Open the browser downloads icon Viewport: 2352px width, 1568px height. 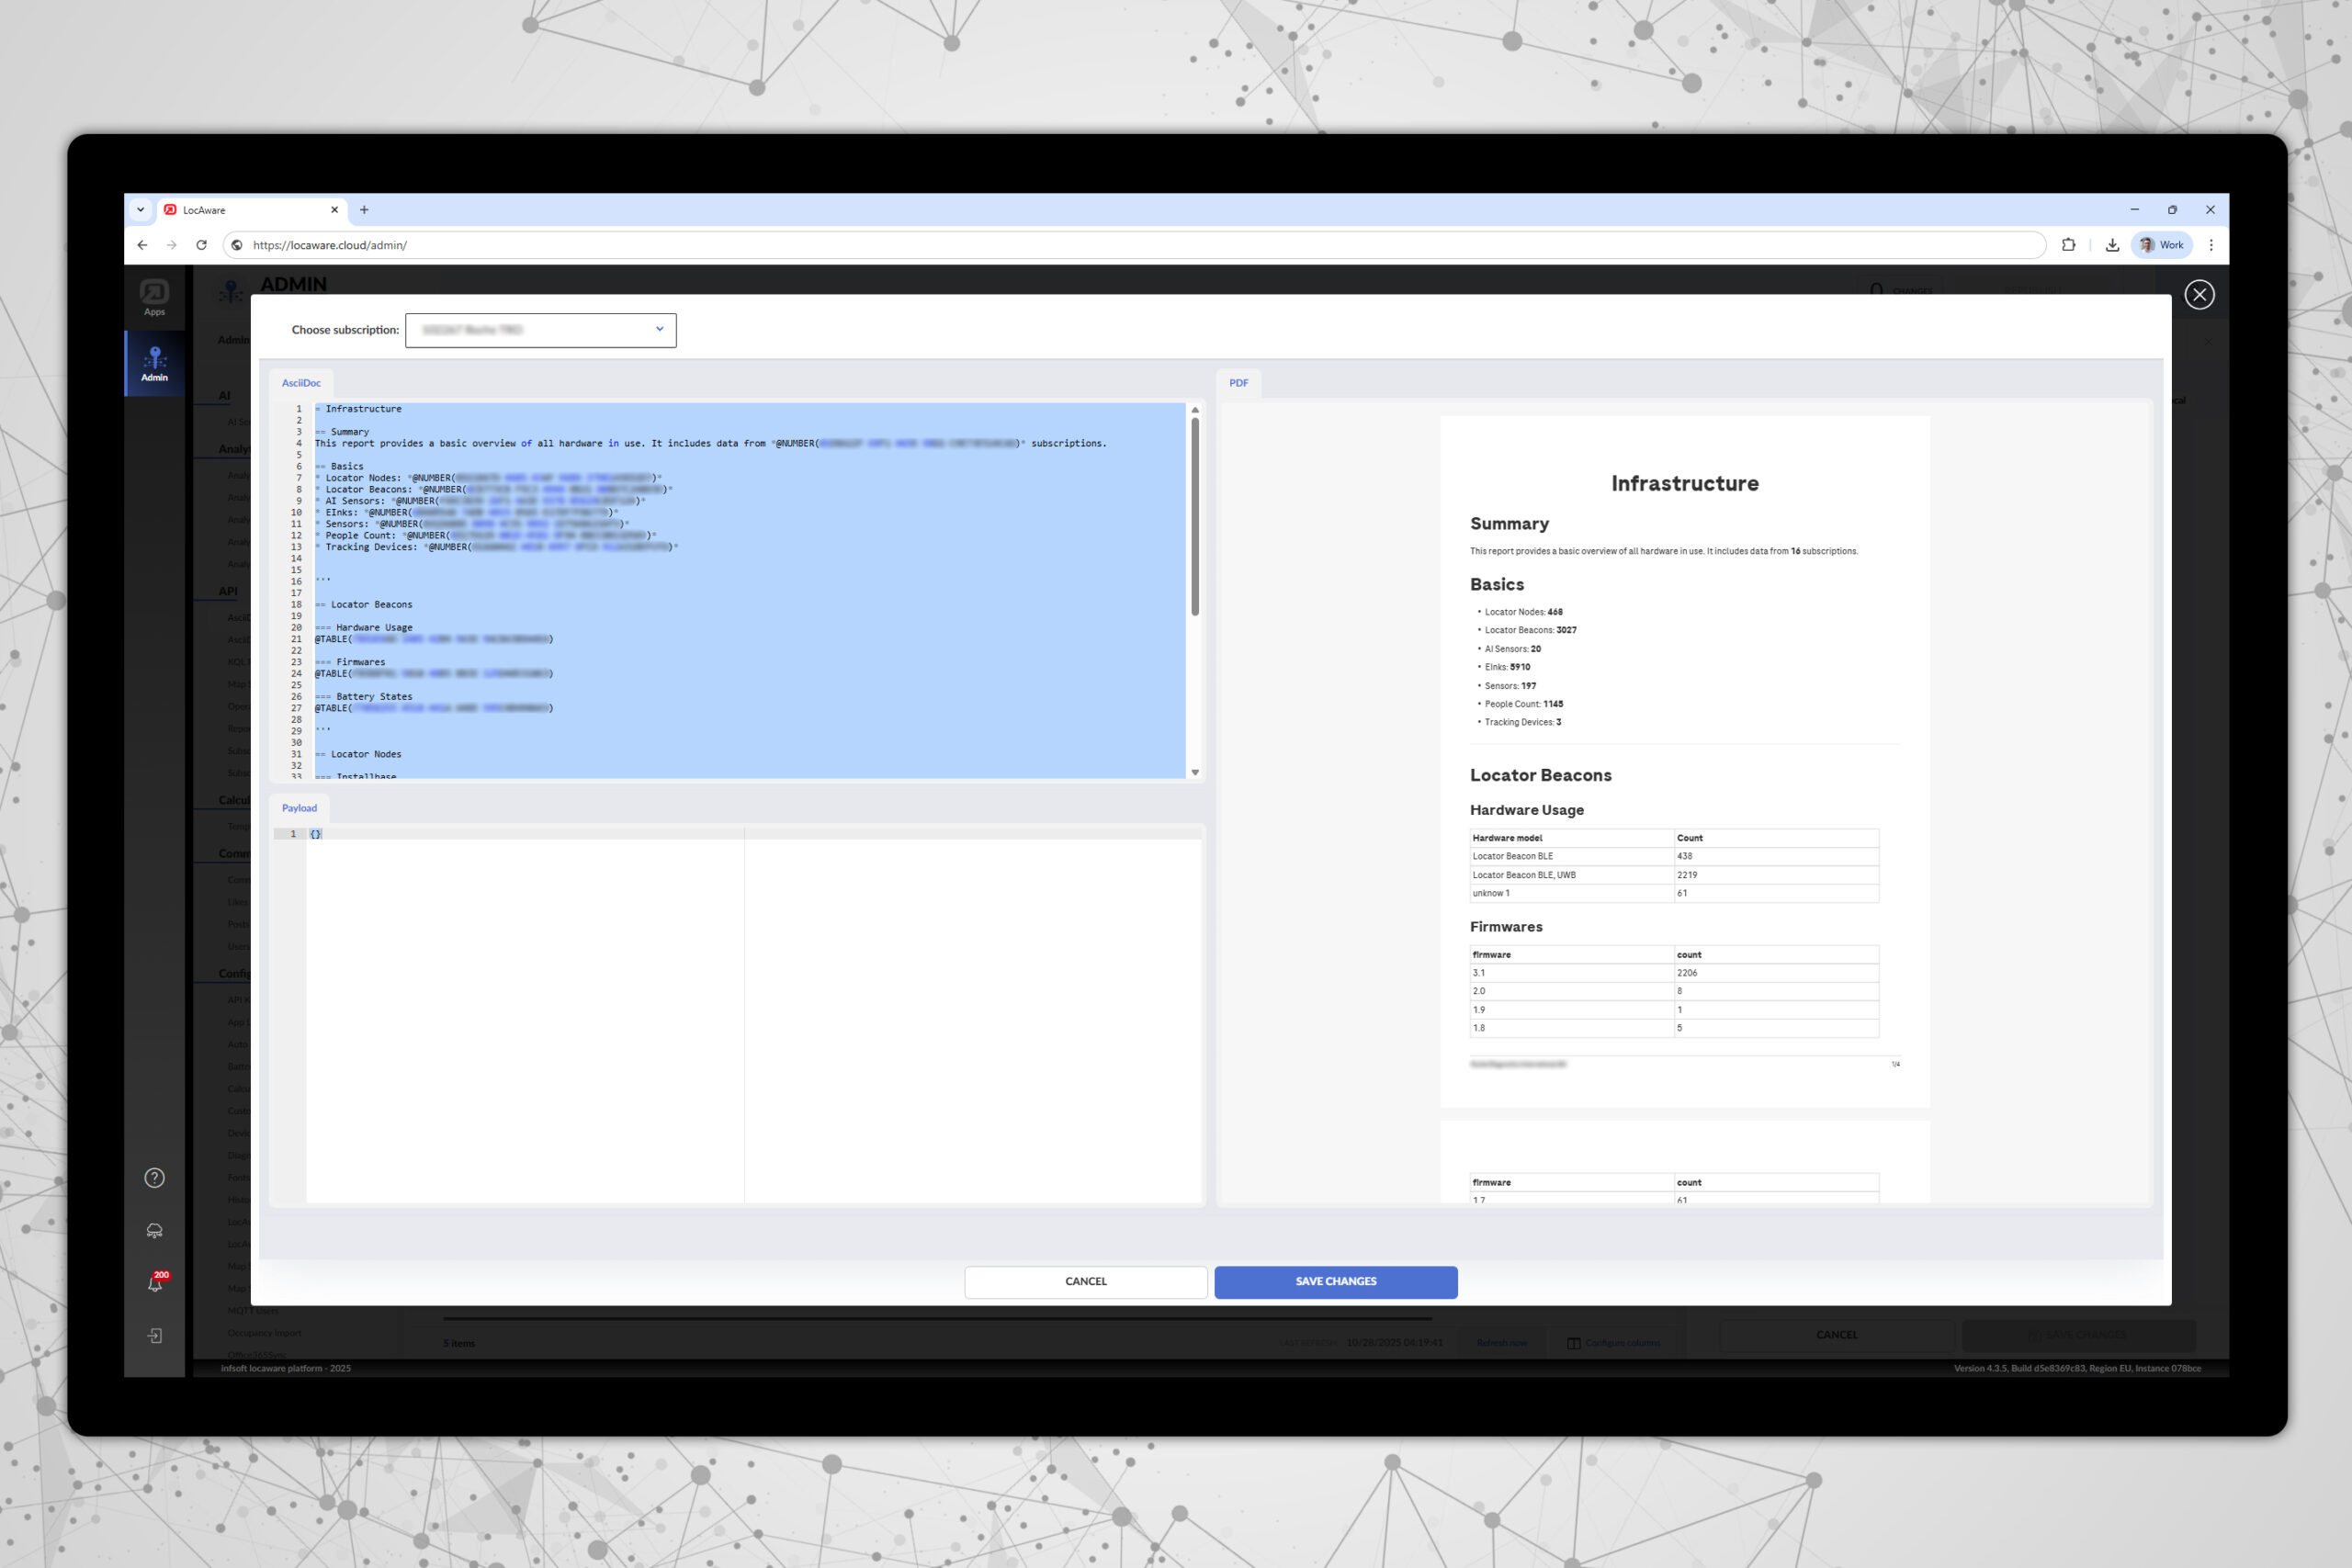(x=2112, y=245)
